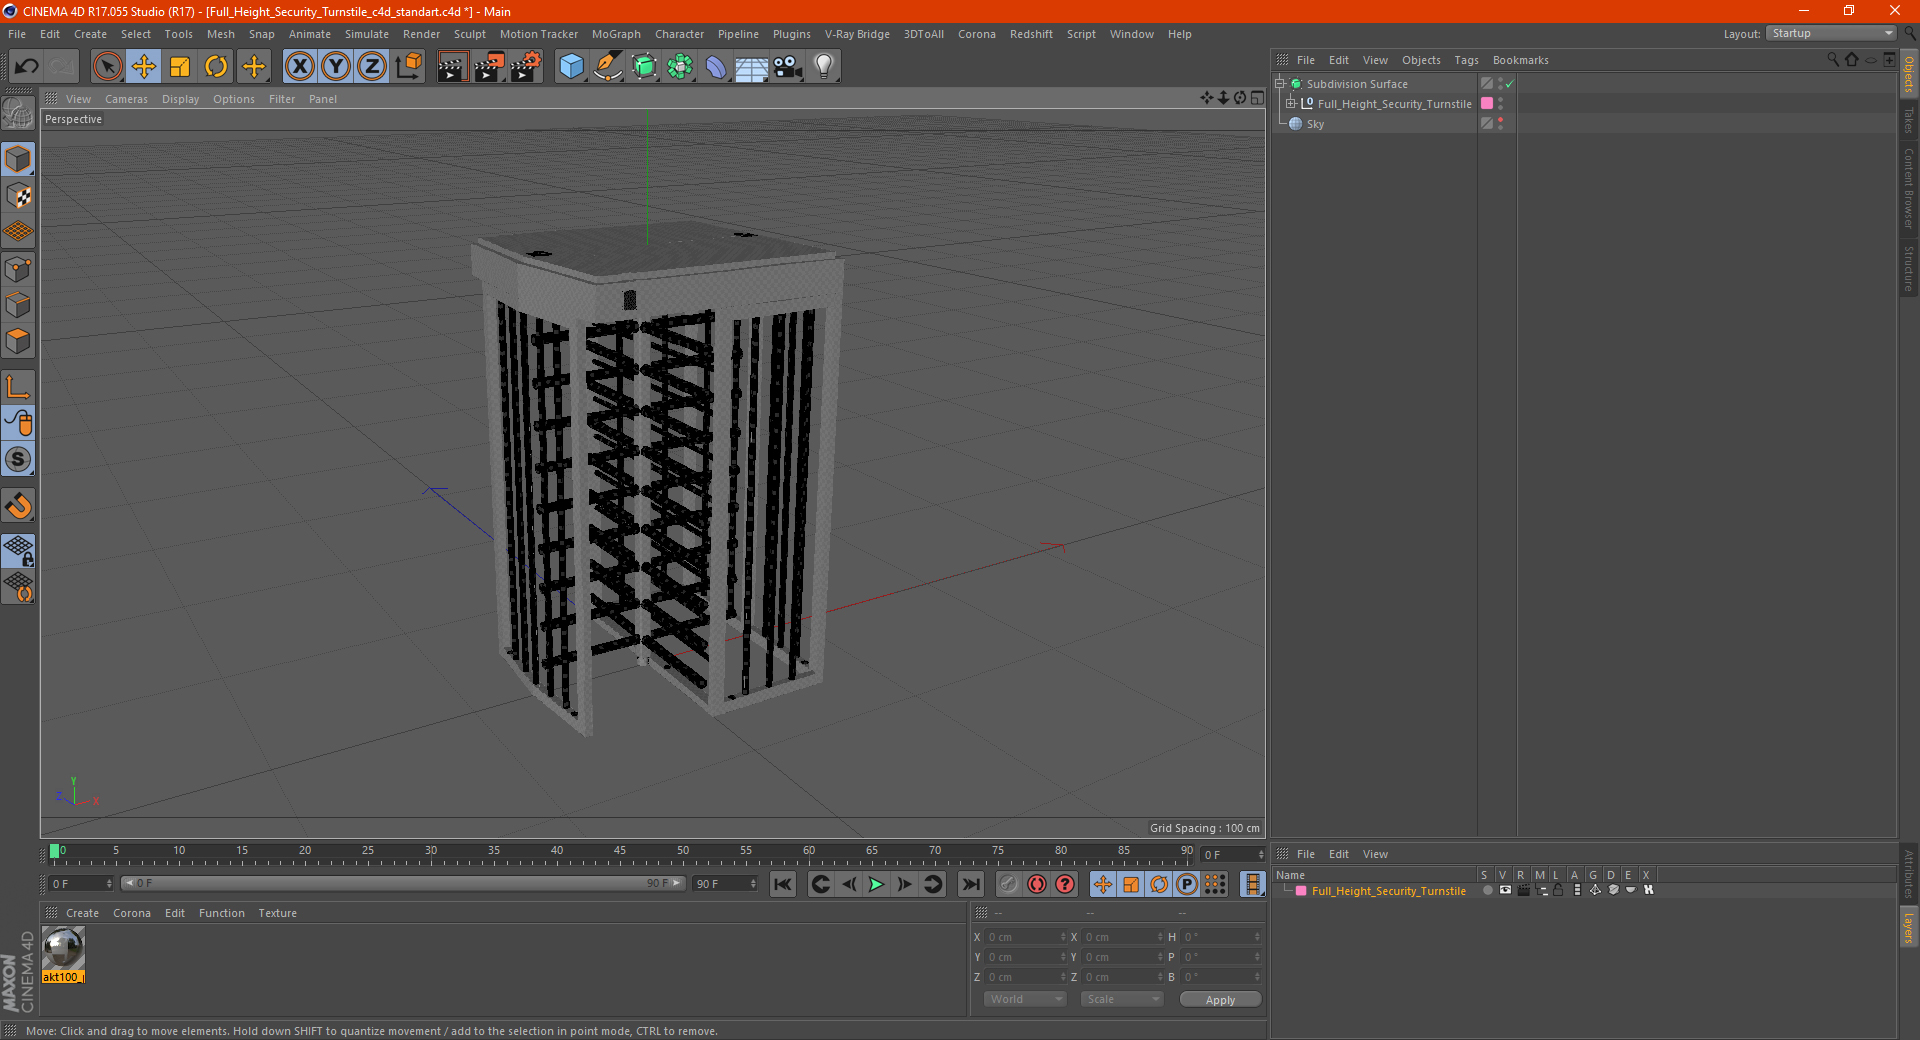Render to Picture Viewer
The height and width of the screenshot is (1040, 1920).
[489, 67]
